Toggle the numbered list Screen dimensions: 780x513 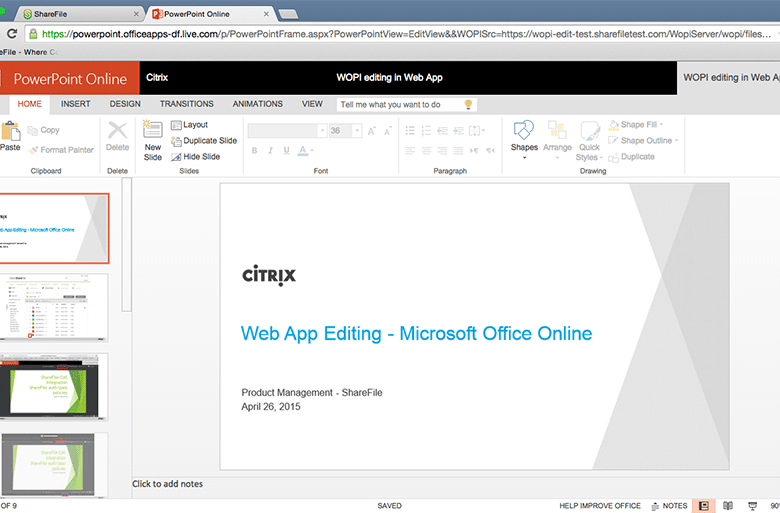coord(426,131)
